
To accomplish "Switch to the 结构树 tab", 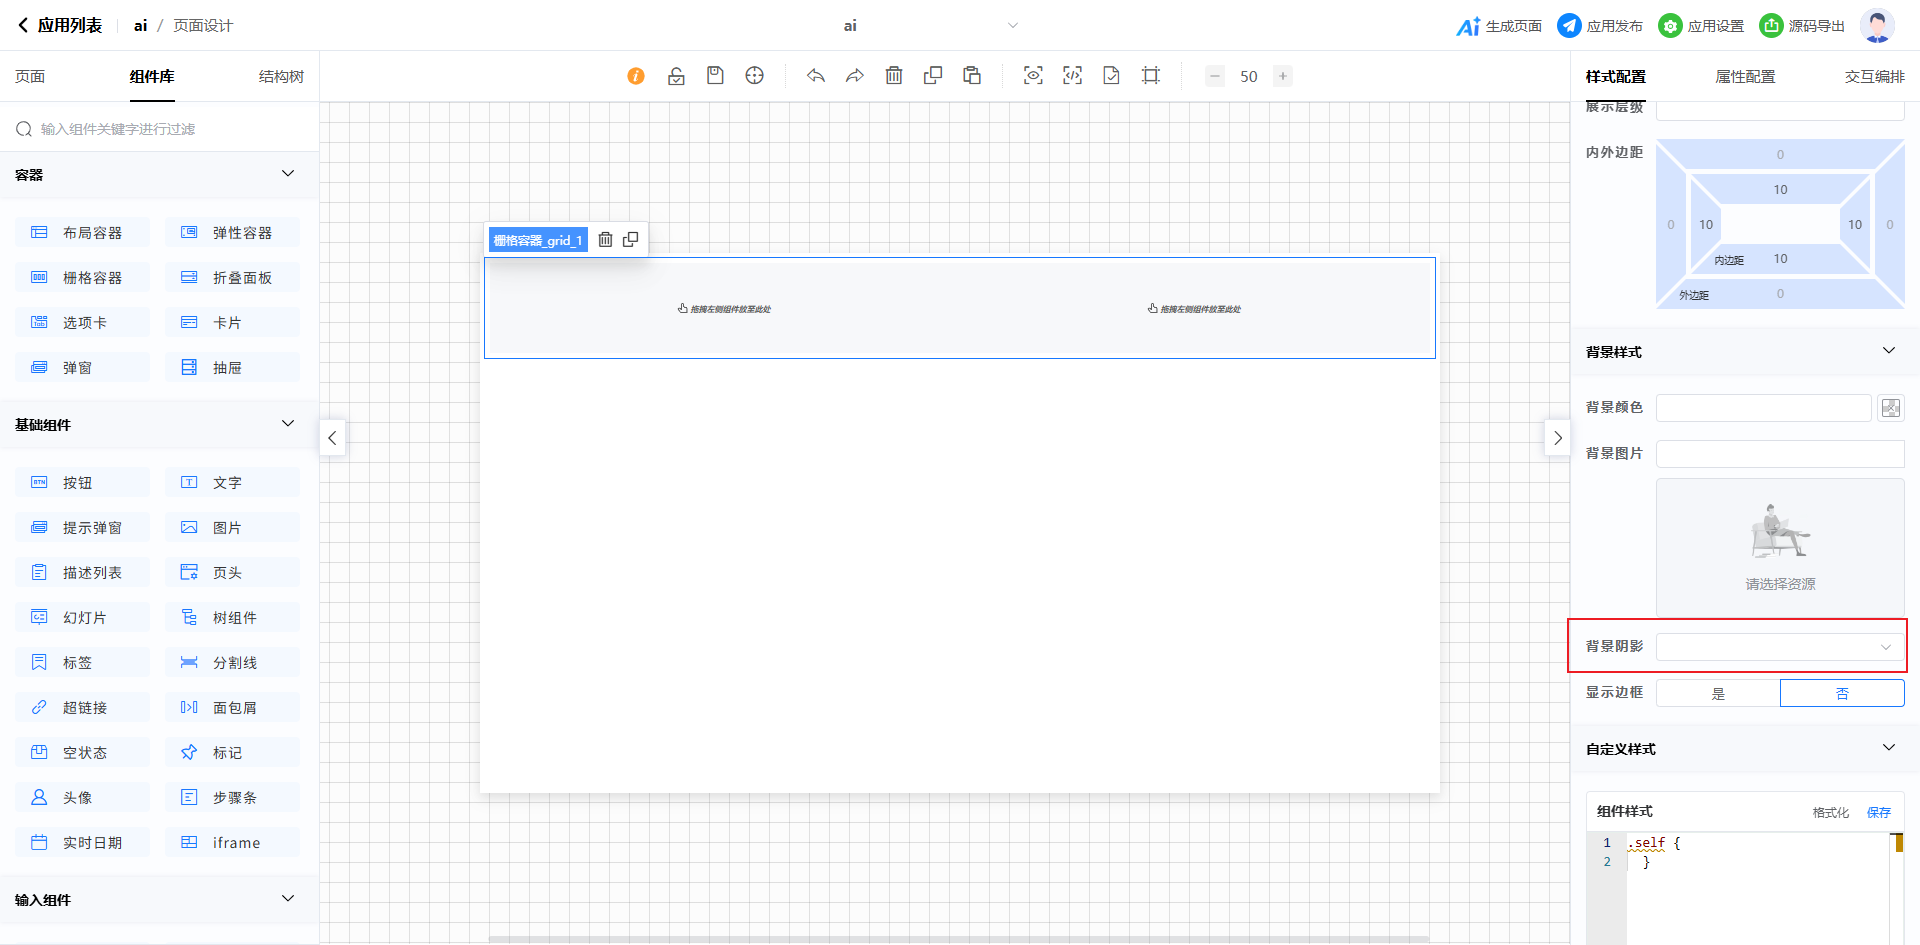I will click(x=281, y=77).
